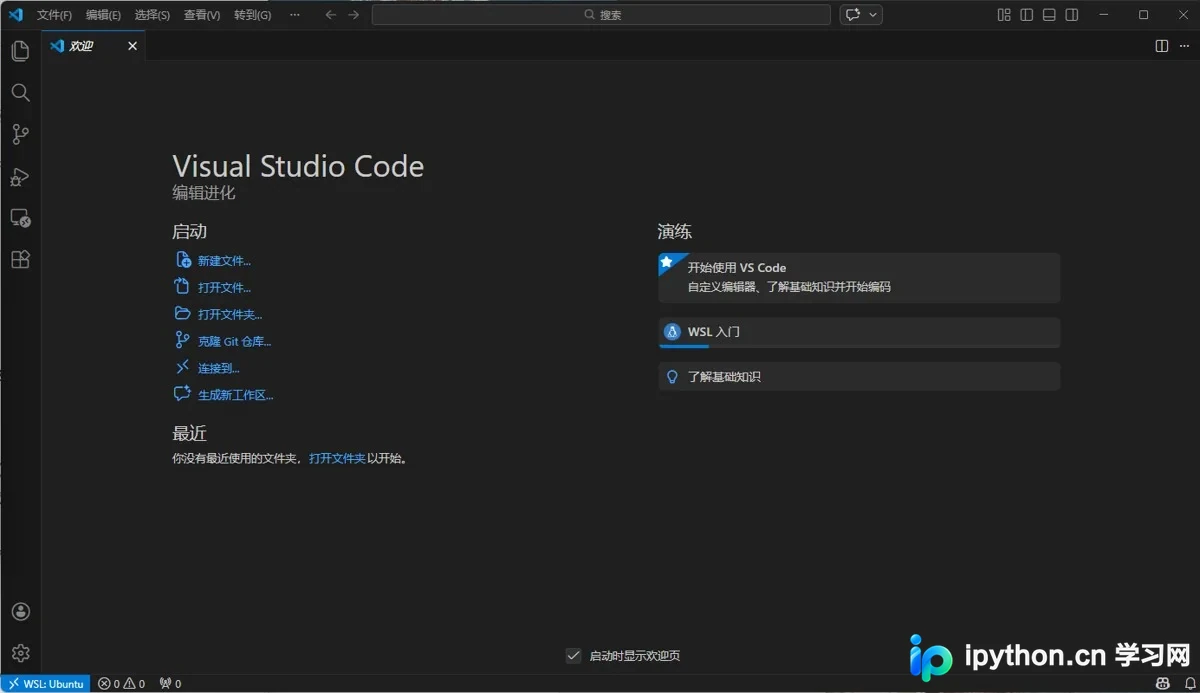Click the new file icon beside 新建文件
The width and height of the screenshot is (1200, 693).
(183, 260)
